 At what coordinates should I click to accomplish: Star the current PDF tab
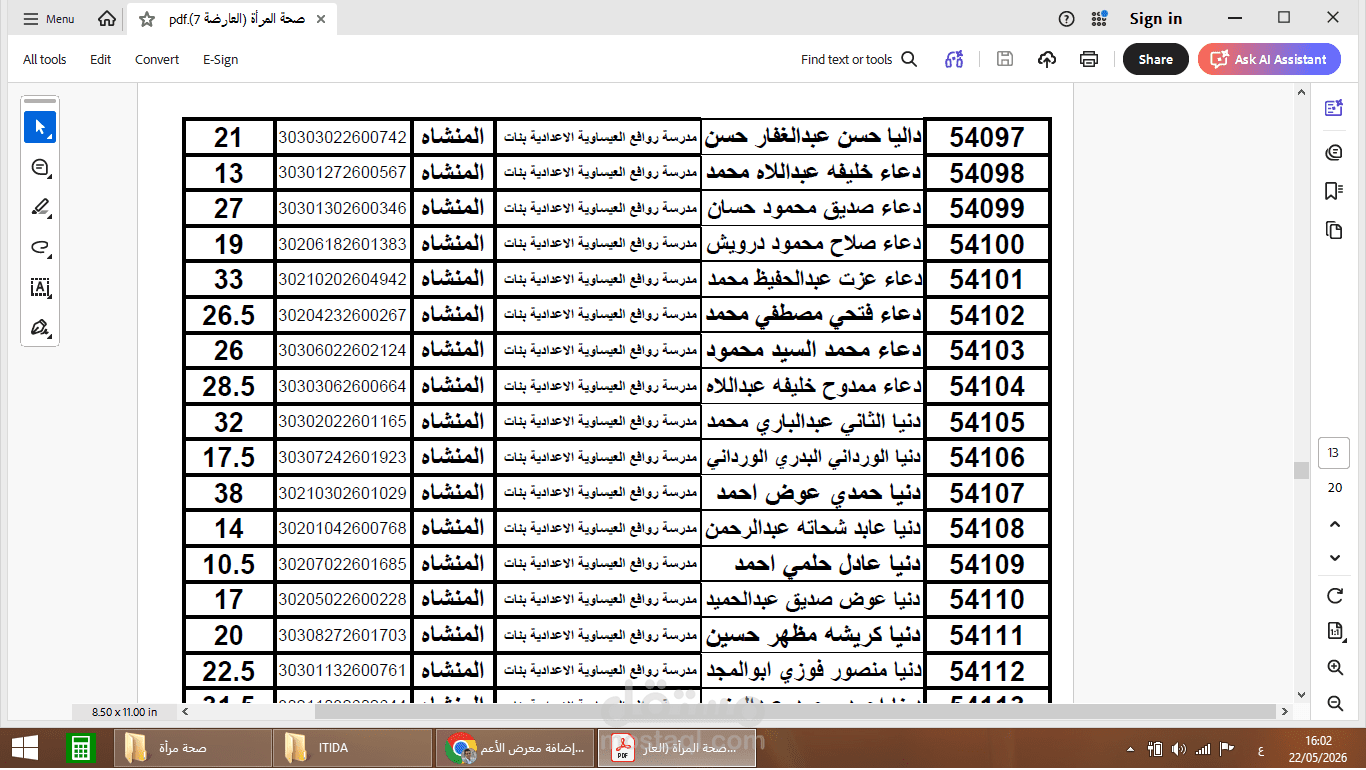tap(147, 19)
